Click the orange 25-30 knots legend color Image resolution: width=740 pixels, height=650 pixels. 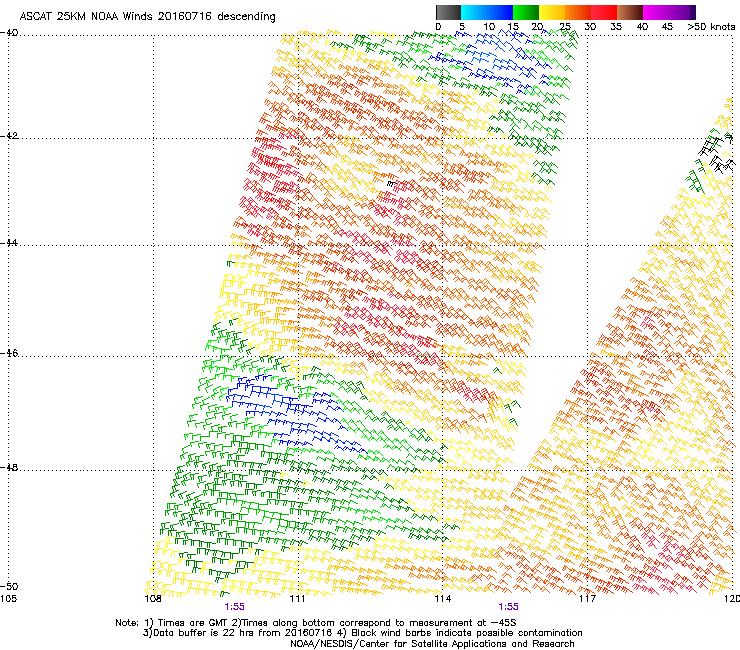click(x=578, y=12)
